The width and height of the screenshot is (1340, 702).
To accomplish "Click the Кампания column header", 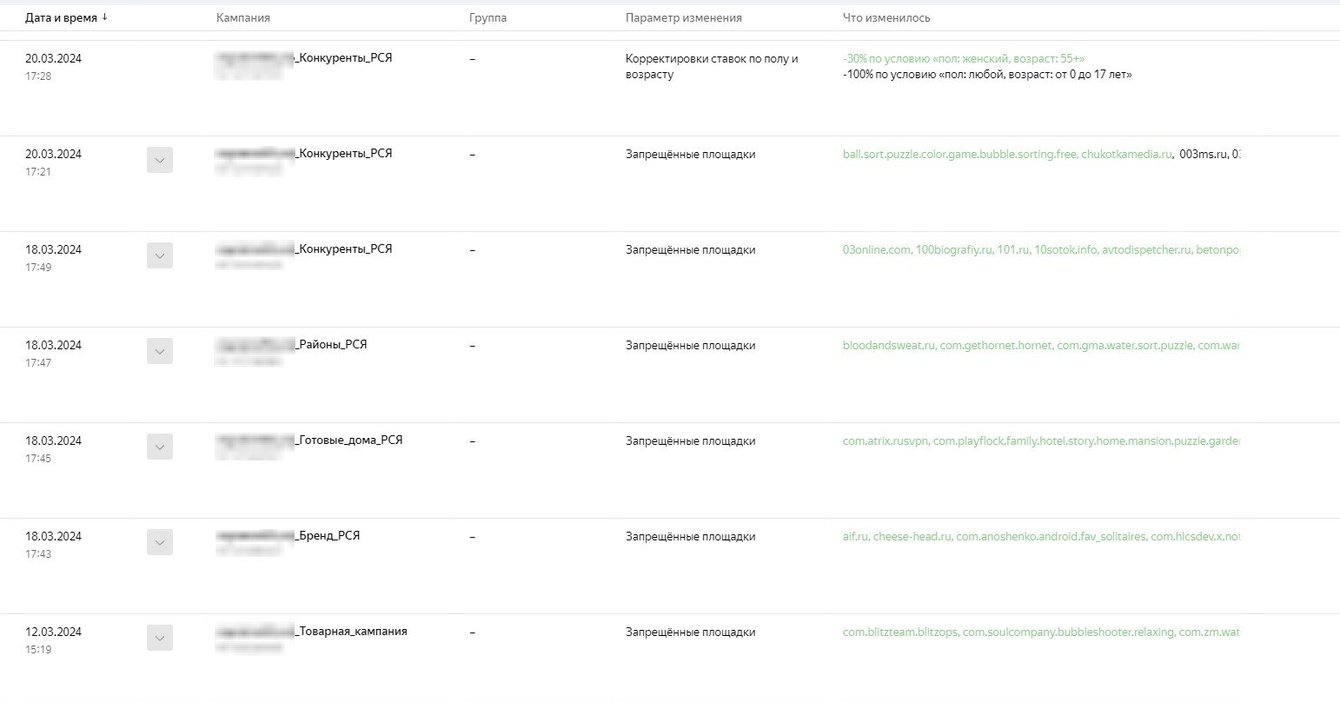I will (x=243, y=18).
